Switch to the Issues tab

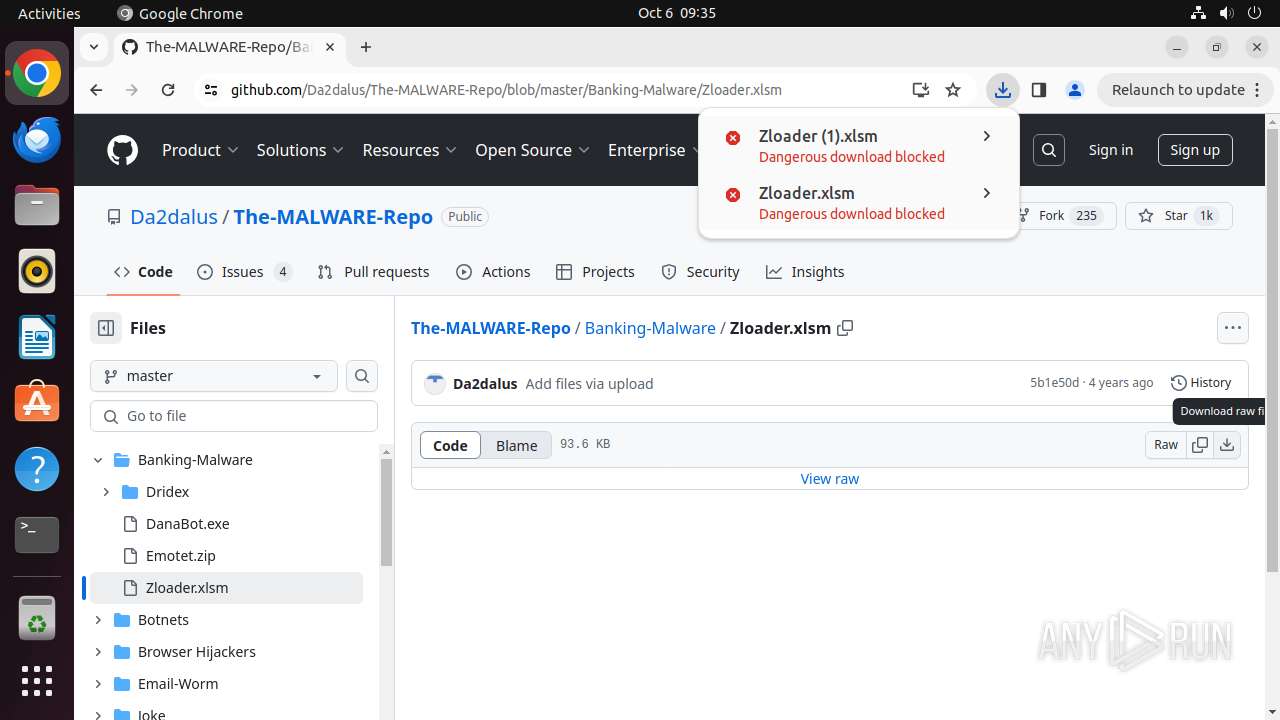coord(245,272)
